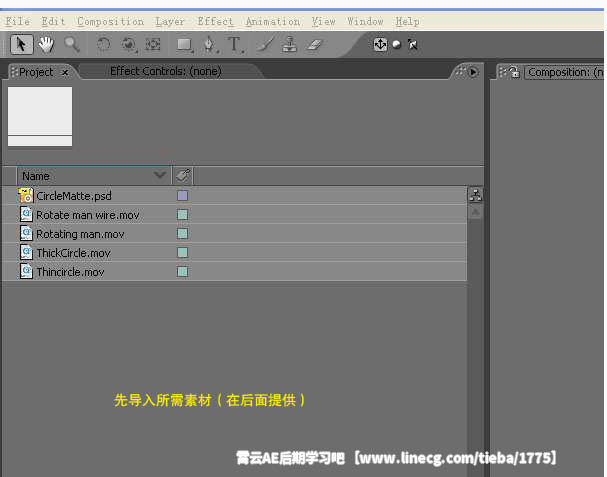Activate the Composition panel tab
The height and width of the screenshot is (477, 607).
tap(565, 72)
